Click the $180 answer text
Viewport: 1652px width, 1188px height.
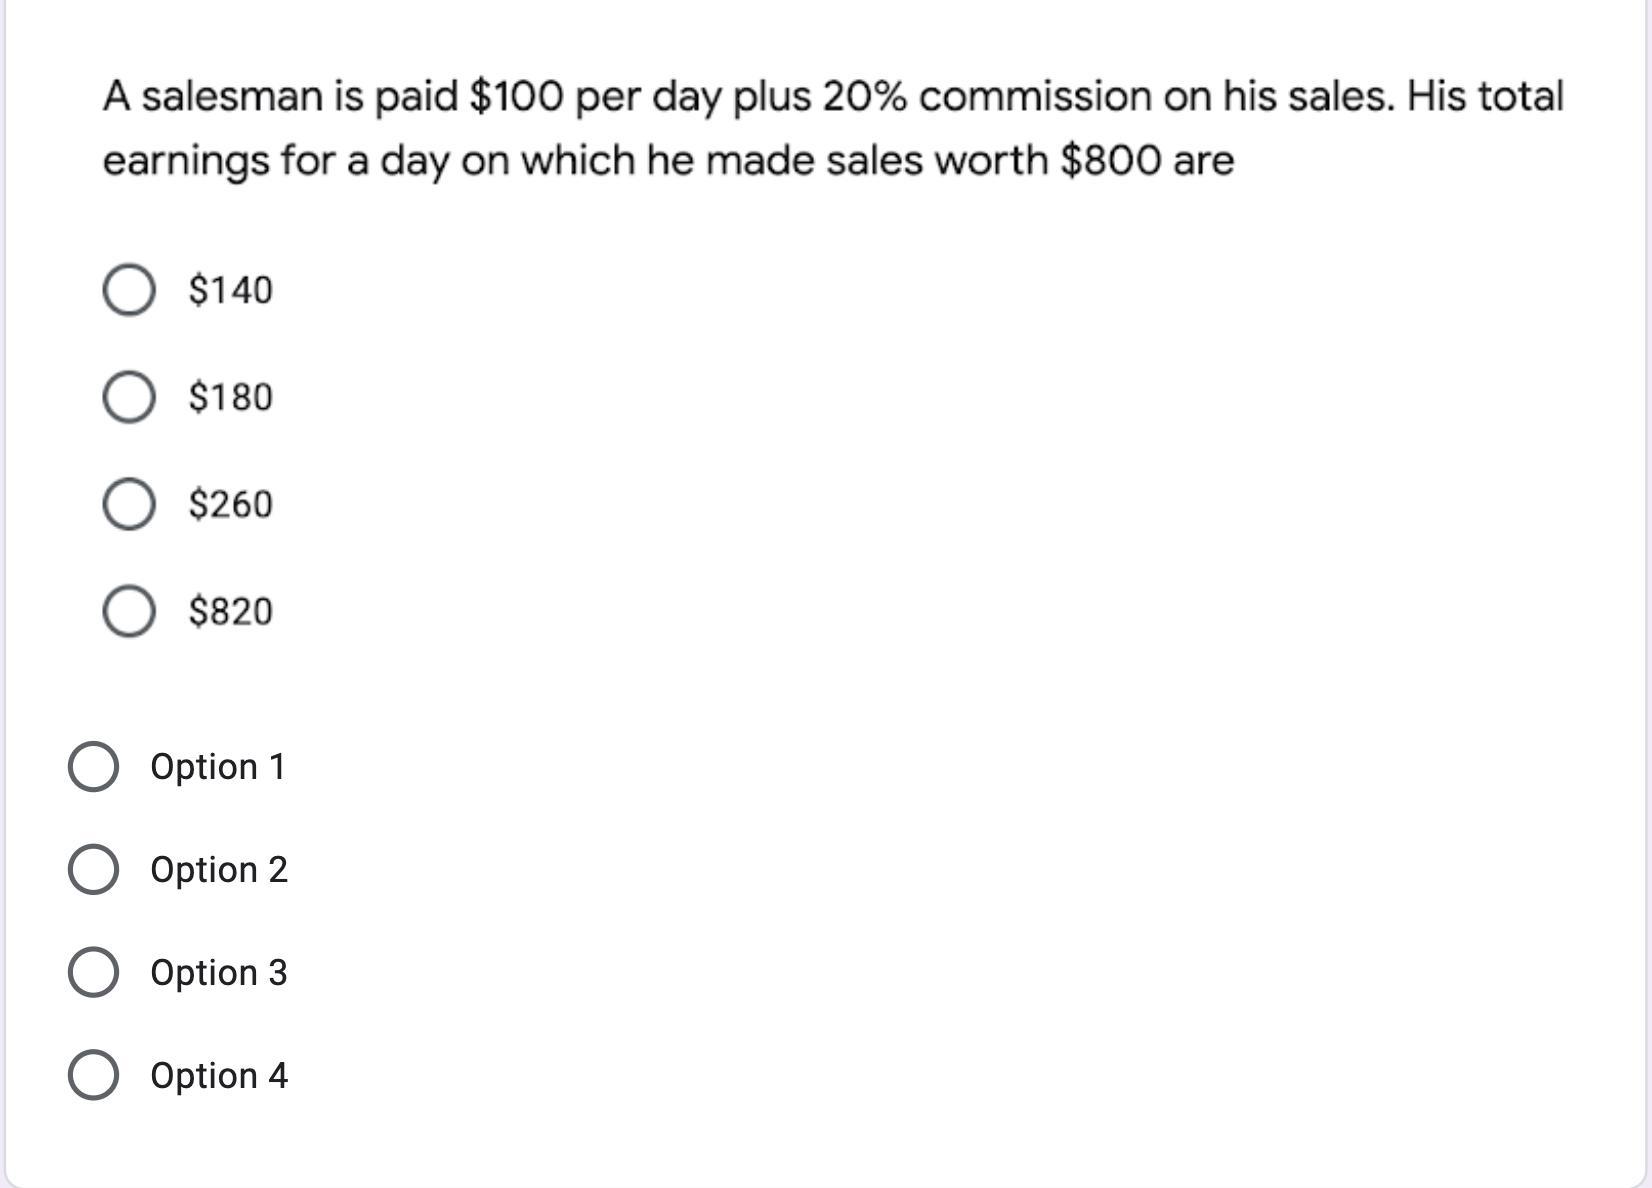[230, 397]
